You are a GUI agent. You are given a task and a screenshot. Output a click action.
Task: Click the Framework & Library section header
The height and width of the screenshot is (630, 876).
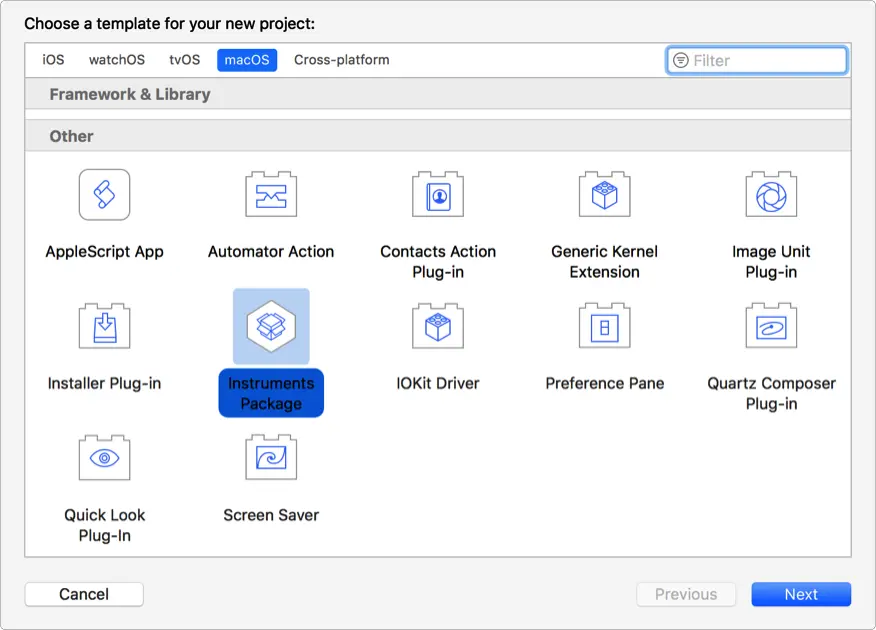(x=438, y=94)
